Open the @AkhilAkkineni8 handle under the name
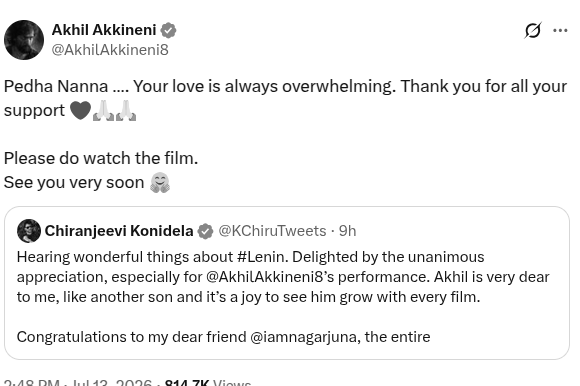580x386 pixels. point(110,50)
